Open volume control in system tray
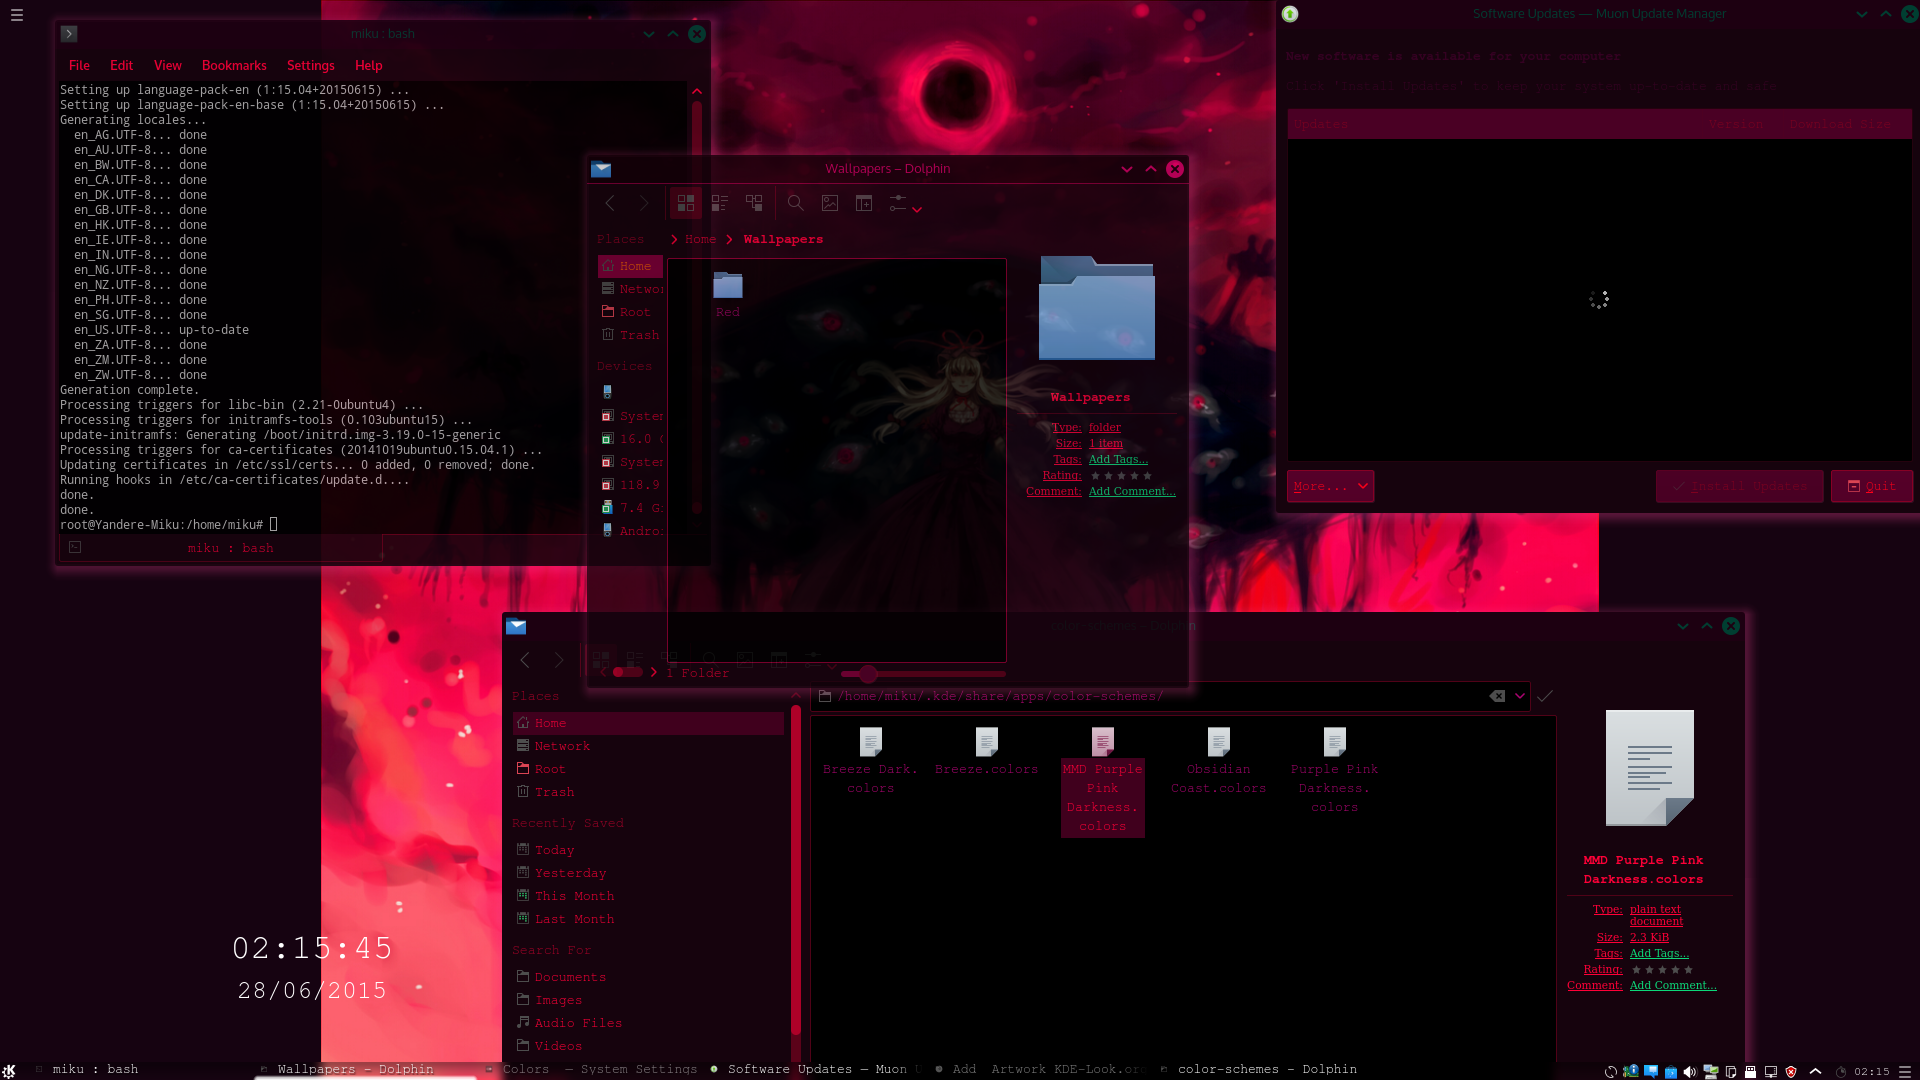Viewport: 1920px width, 1080px height. point(1690,1071)
